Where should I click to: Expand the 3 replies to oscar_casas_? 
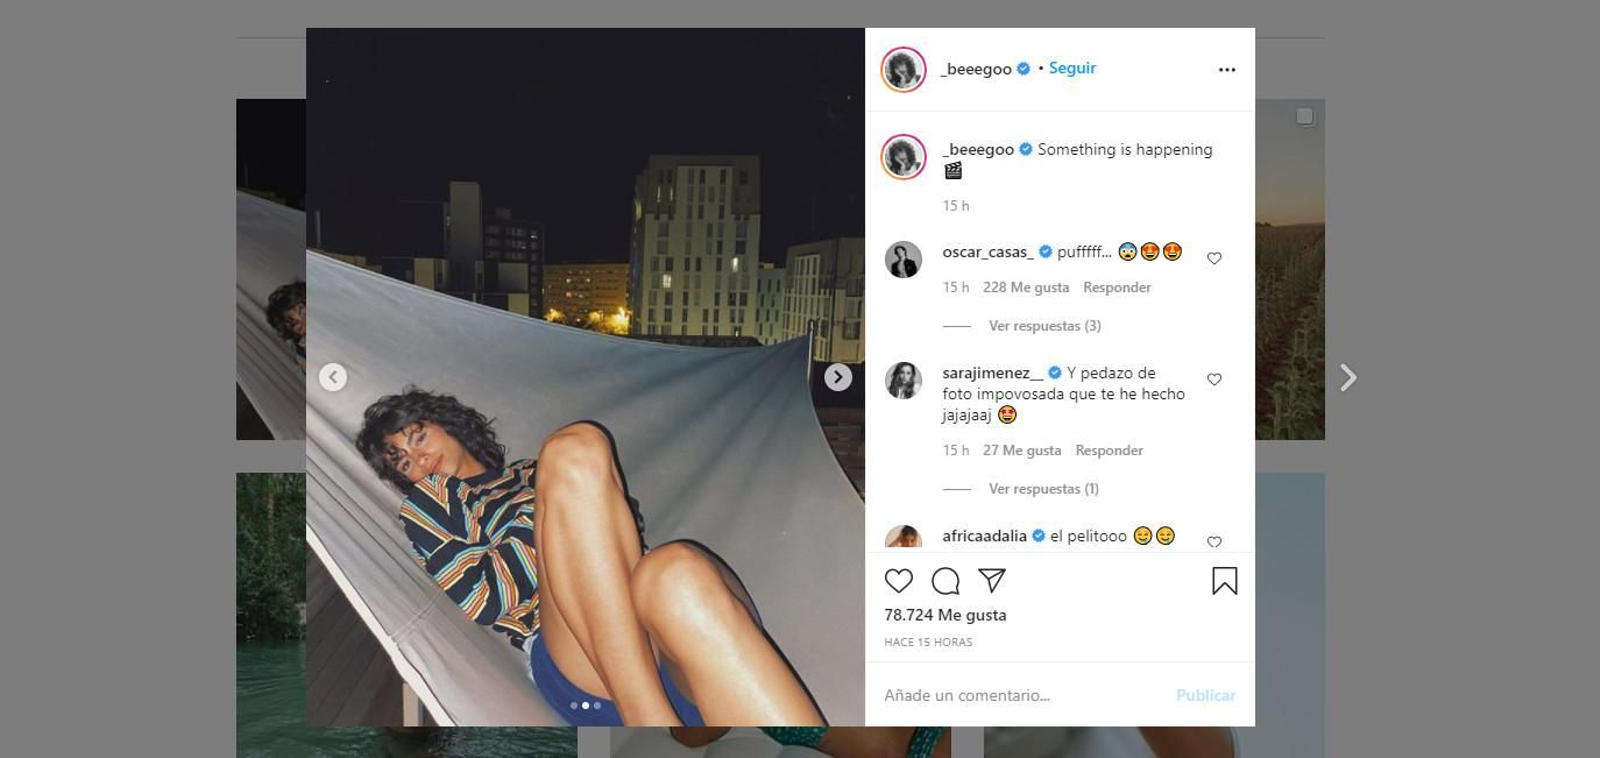click(x=1044, y=326)
